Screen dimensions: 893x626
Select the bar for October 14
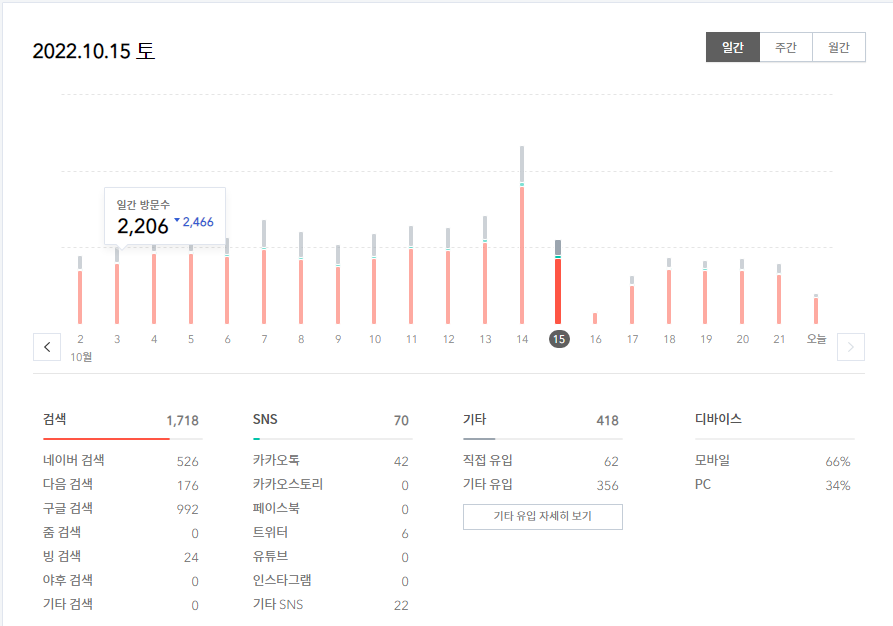coord(522,235)
